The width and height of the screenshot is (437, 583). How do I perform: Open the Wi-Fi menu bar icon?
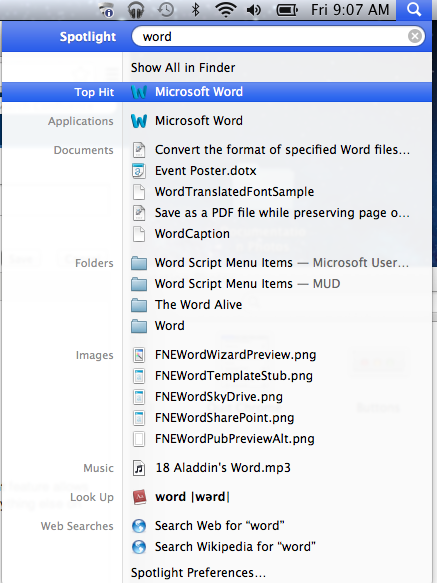(226, 10)
